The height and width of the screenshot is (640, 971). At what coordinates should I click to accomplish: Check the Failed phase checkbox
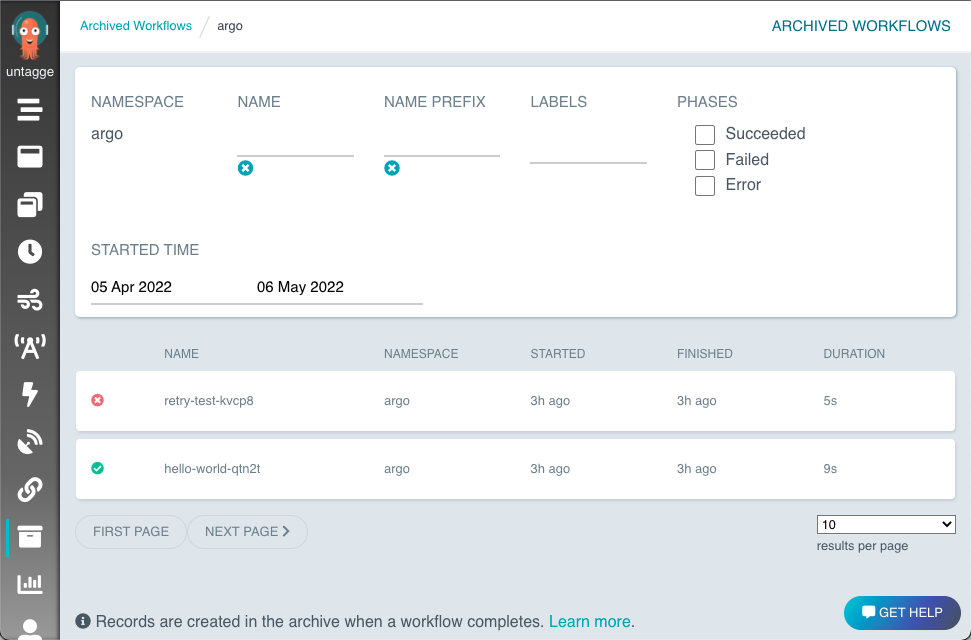click(704, 159)
